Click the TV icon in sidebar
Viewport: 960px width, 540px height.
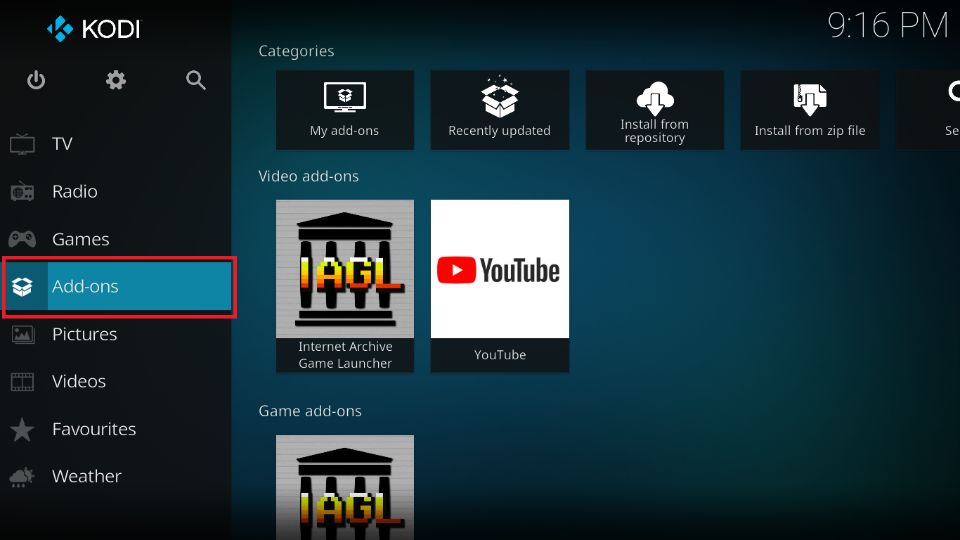pos(23,144)
